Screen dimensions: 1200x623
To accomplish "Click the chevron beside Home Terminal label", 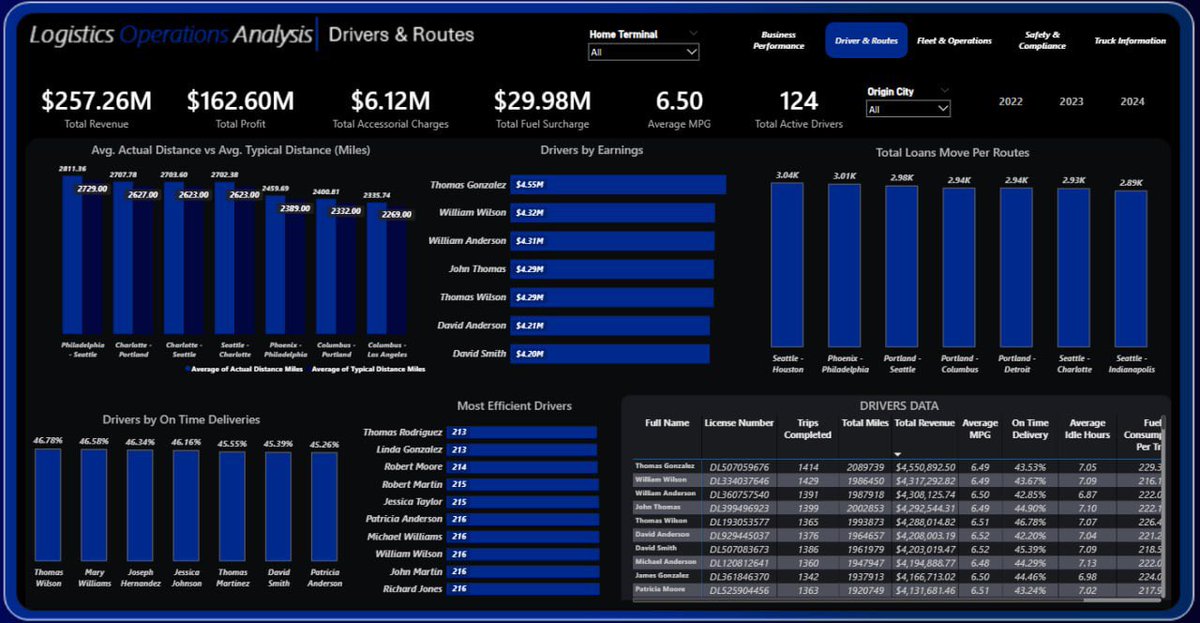I will click(693, 33).
